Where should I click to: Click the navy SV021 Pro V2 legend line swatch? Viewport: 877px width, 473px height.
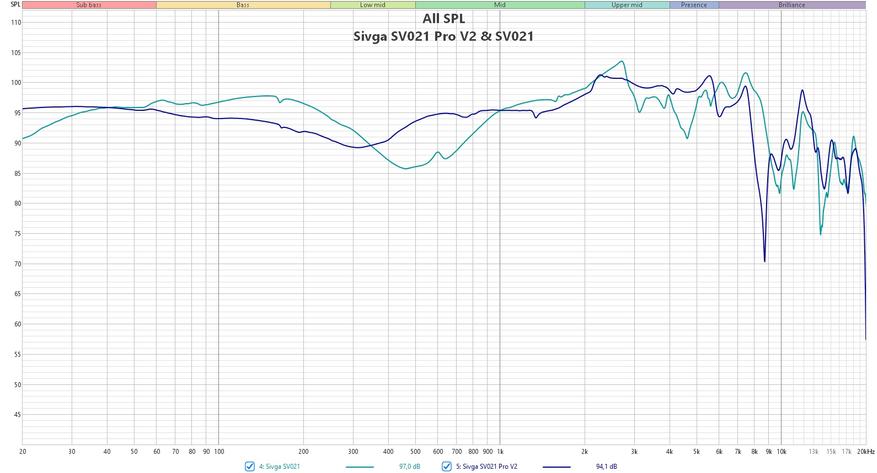coord(557,467)
